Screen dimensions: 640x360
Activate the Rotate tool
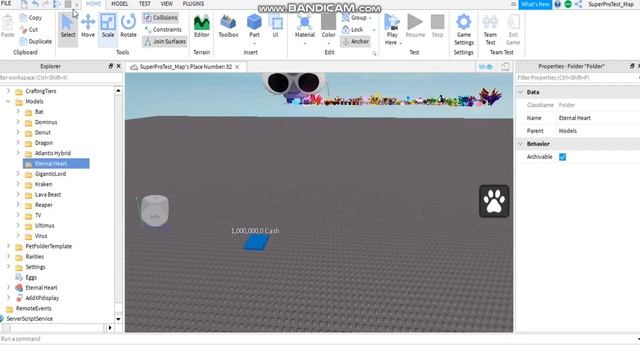(x=128, y=26)
